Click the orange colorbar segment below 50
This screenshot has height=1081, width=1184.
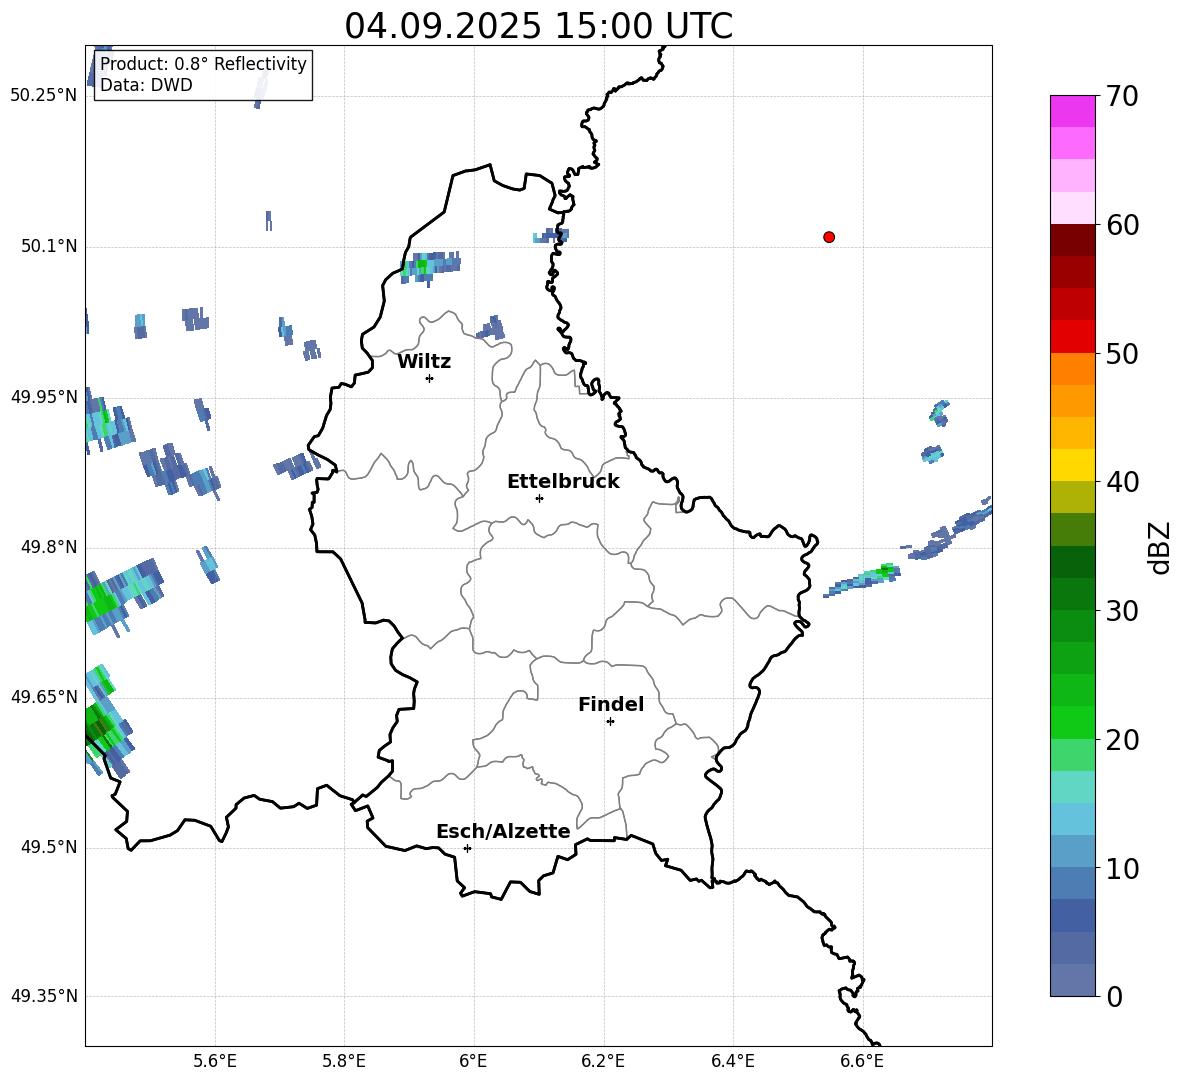[x=1072, y=368]
